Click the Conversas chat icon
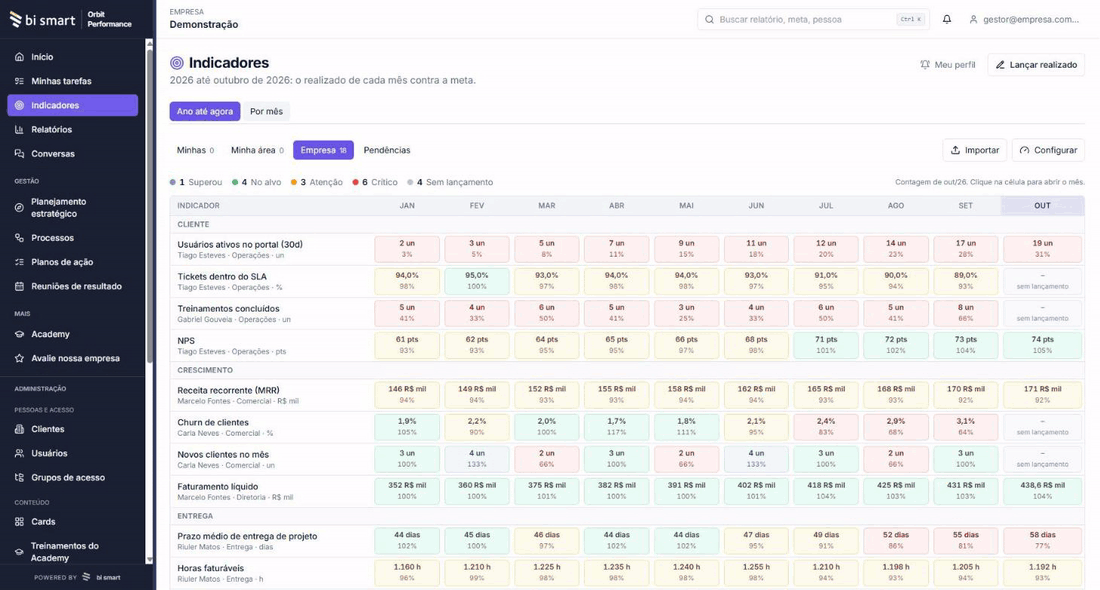 20,154
